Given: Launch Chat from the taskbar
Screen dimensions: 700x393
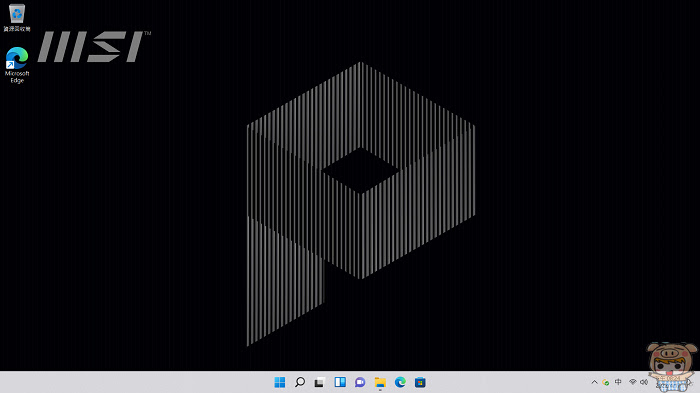Looking at the screenshot, I should pos(360,382).
